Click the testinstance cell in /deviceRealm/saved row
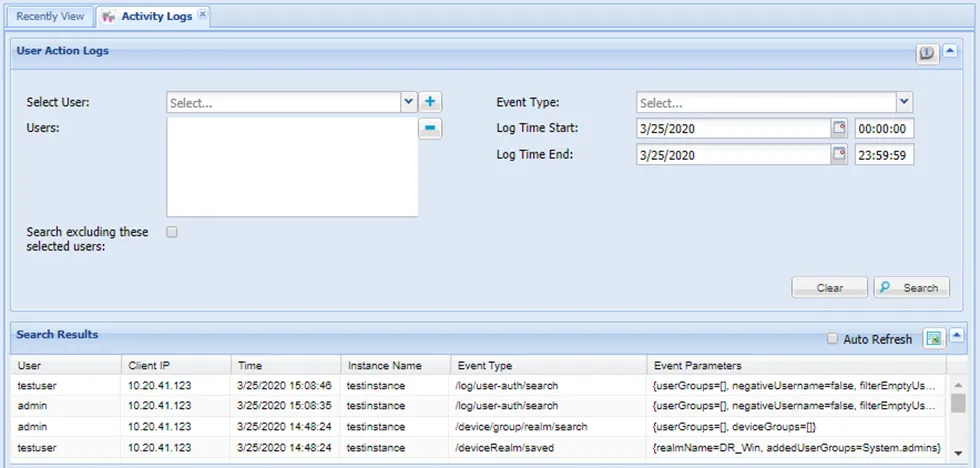980x468 pixels. (x=395, y=448)
